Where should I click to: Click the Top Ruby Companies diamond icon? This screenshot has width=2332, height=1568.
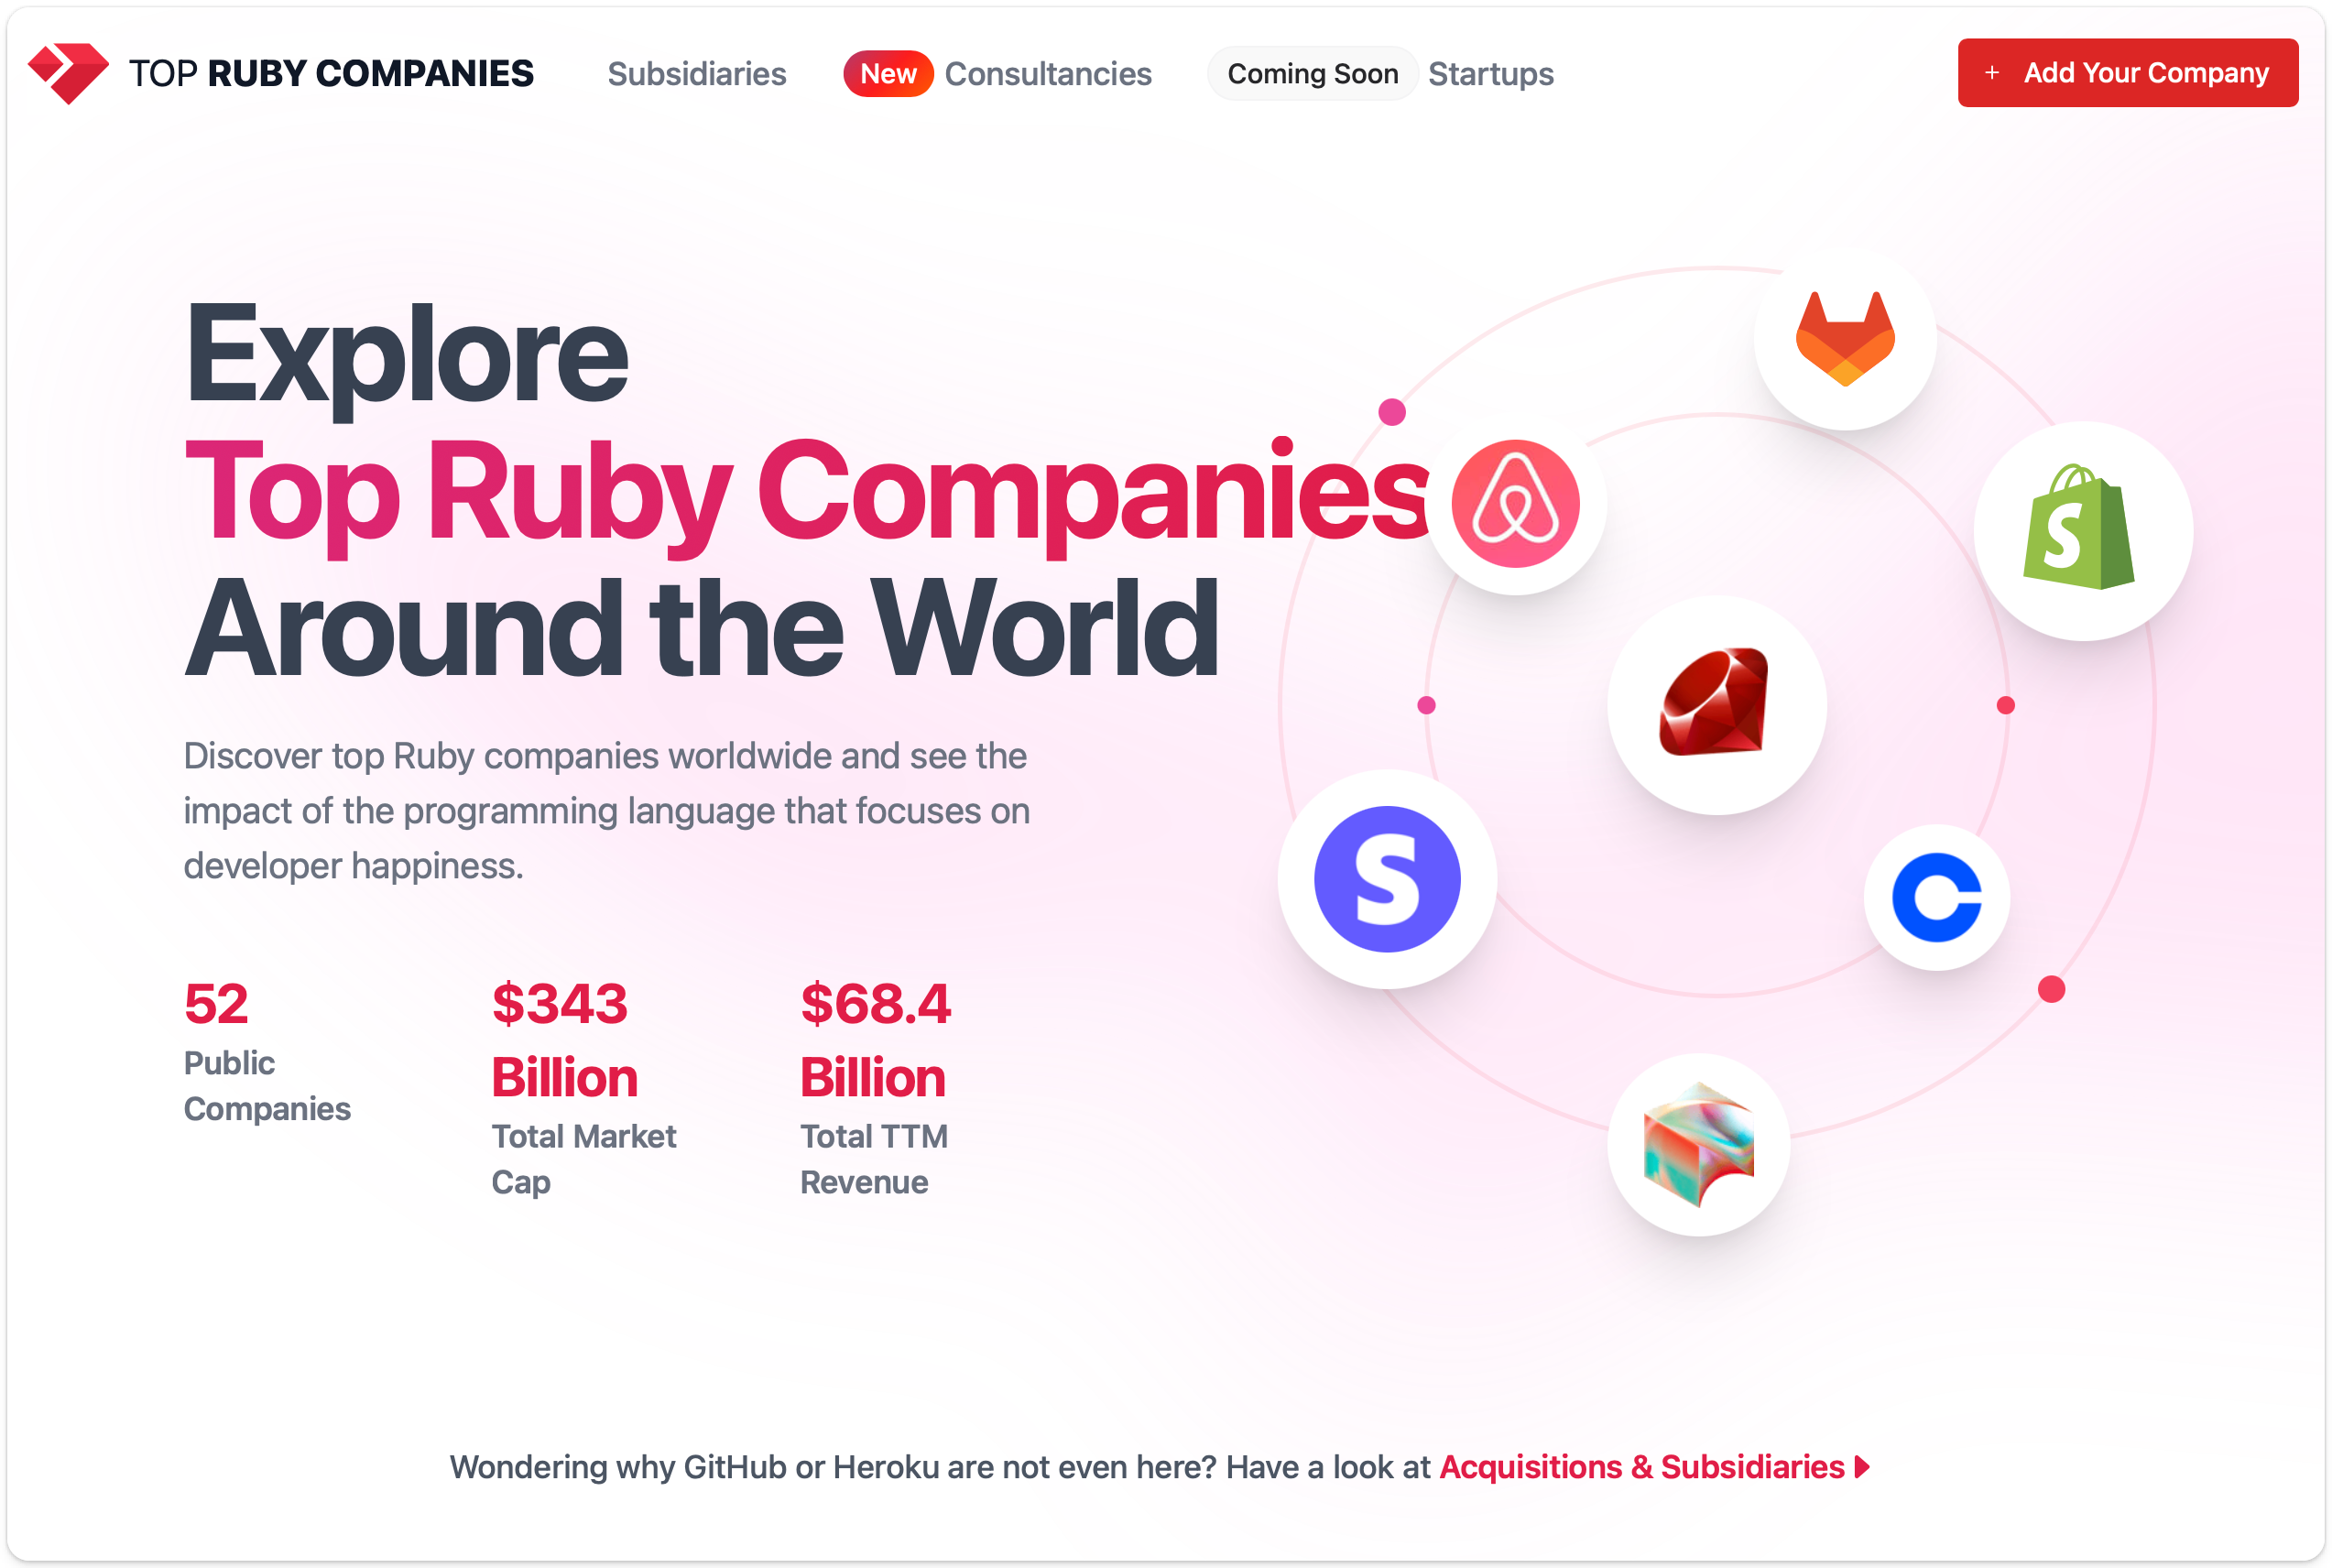tap(70, 71)
